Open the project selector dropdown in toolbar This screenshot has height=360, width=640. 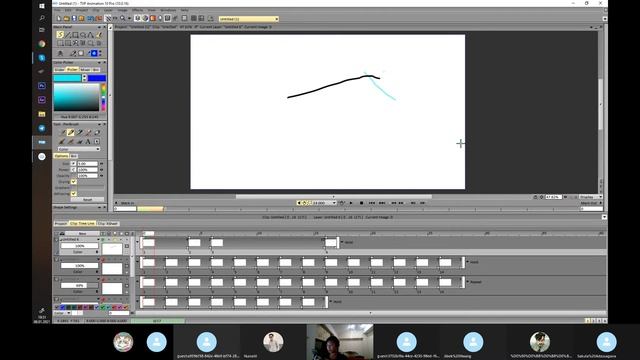(x=249, y=19)
